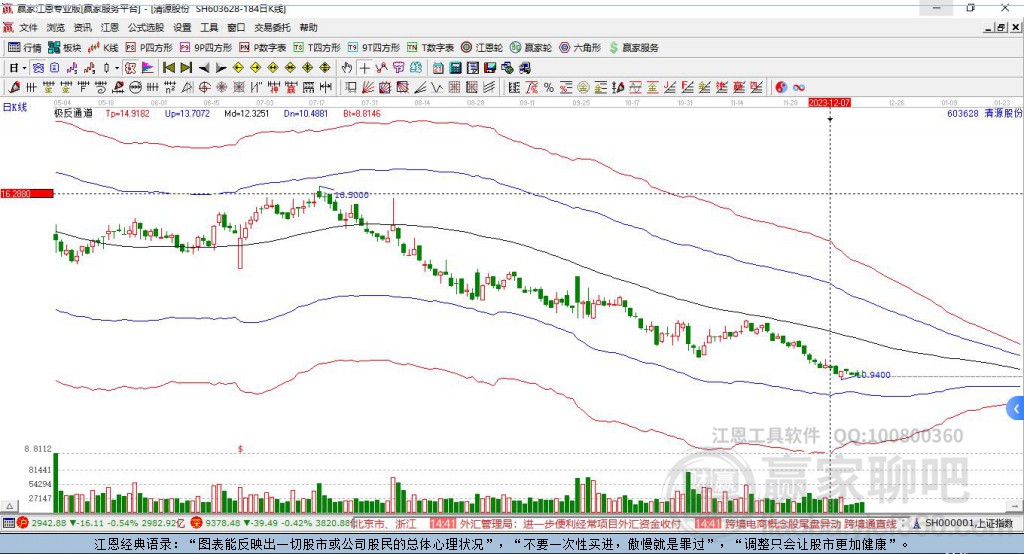This screenshot has height=554, width=1024.
Task: Open the calendar date icon
Action: click(x=438, y=68)
